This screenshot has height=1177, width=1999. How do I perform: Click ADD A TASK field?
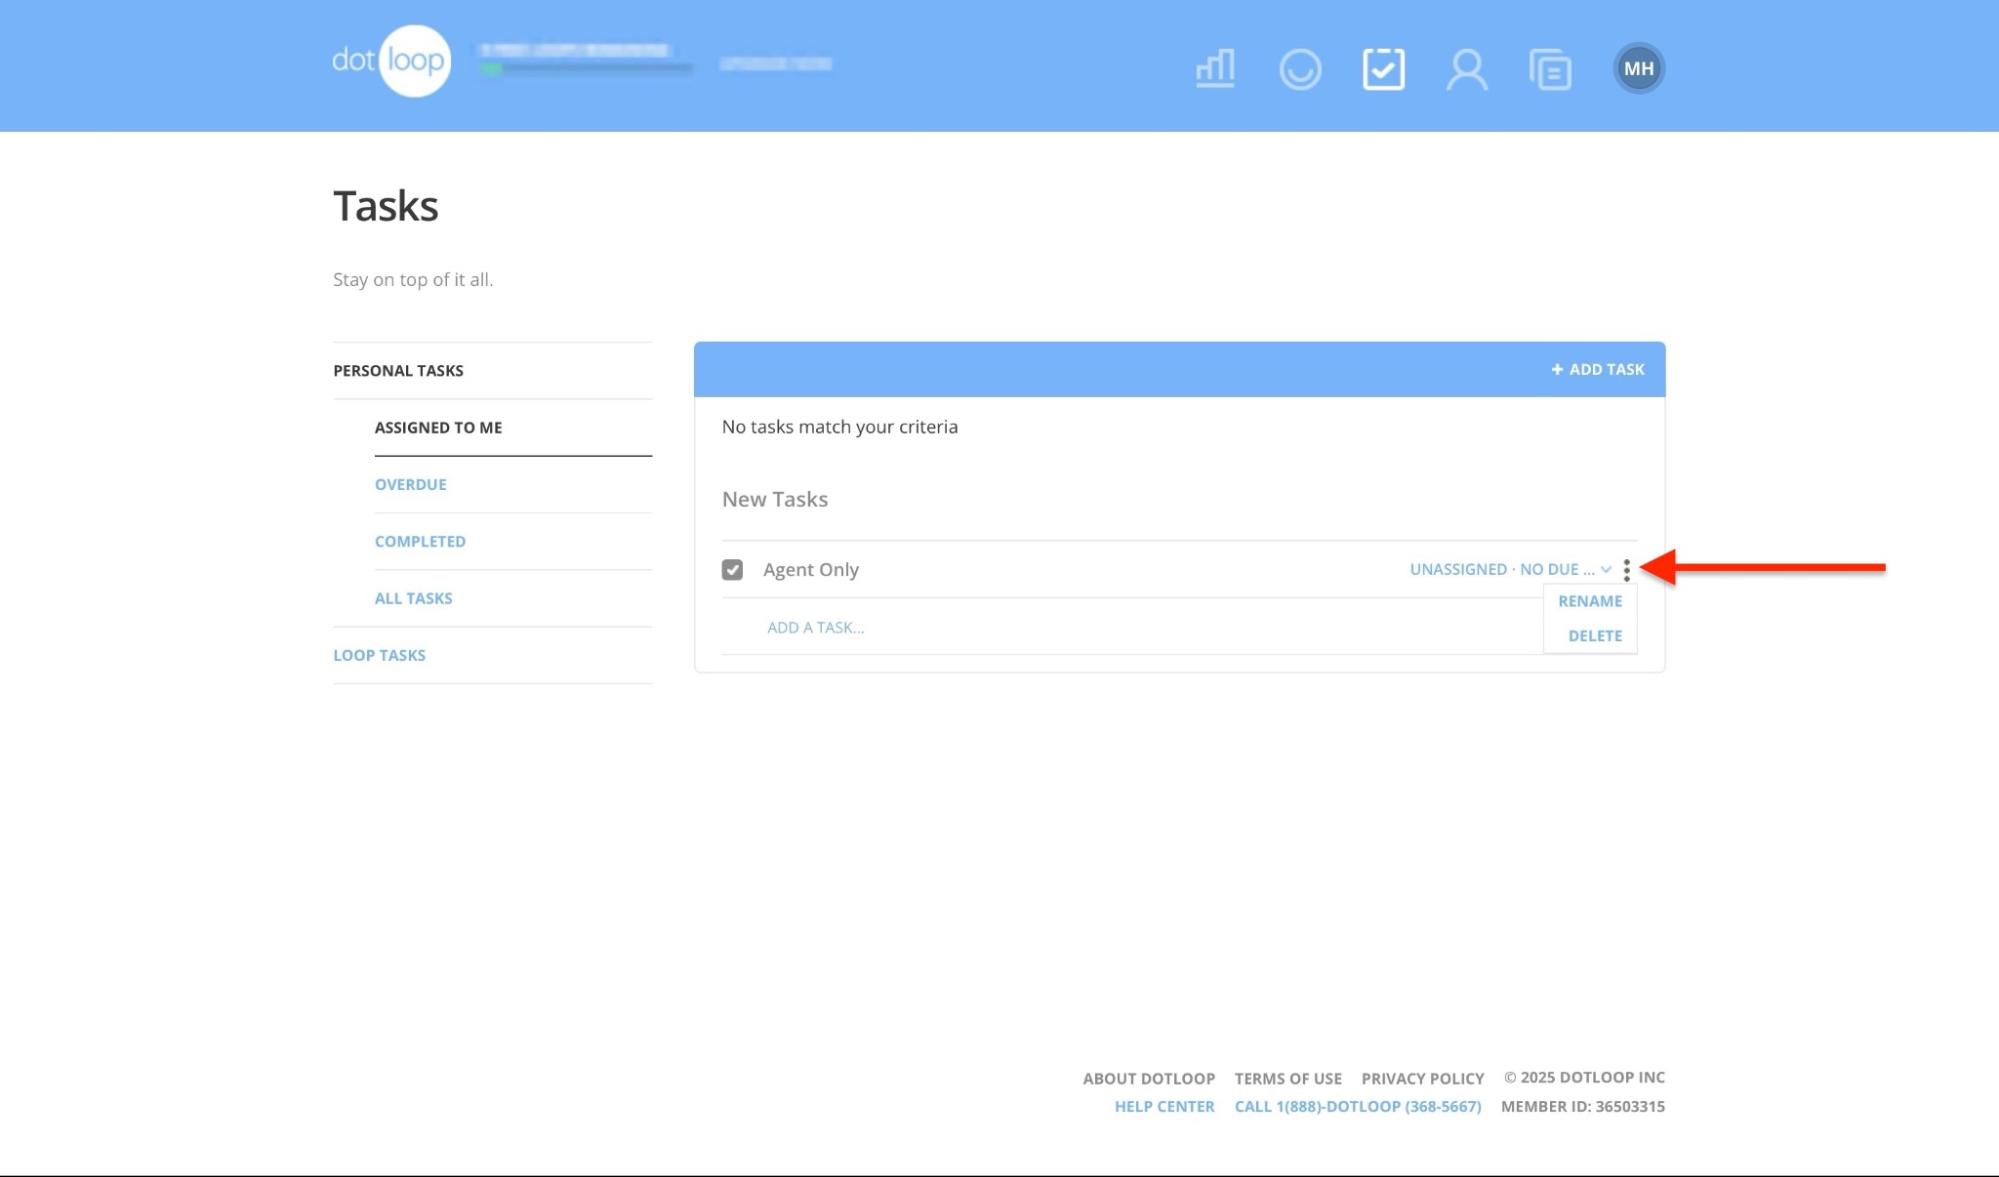(x=815, y=627)
